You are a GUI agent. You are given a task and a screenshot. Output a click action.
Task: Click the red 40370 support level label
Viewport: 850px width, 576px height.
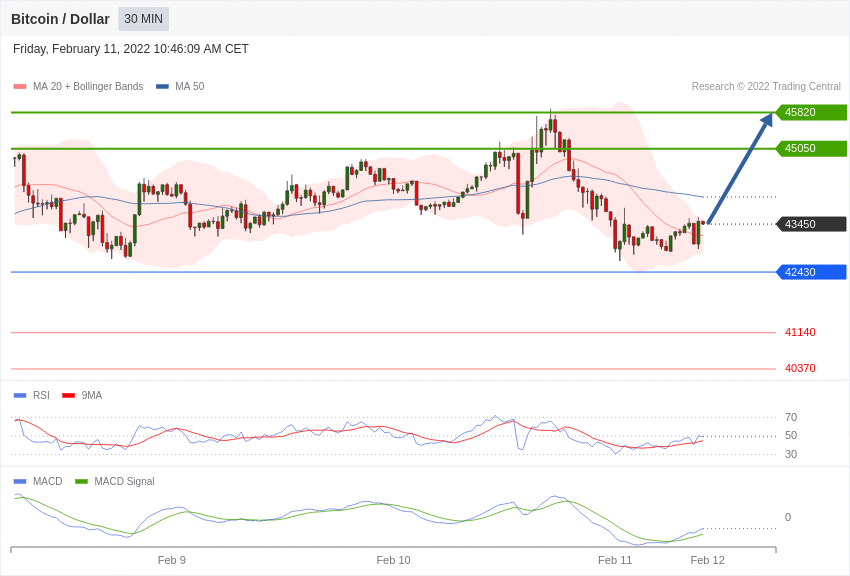click(x=800, y=368)
